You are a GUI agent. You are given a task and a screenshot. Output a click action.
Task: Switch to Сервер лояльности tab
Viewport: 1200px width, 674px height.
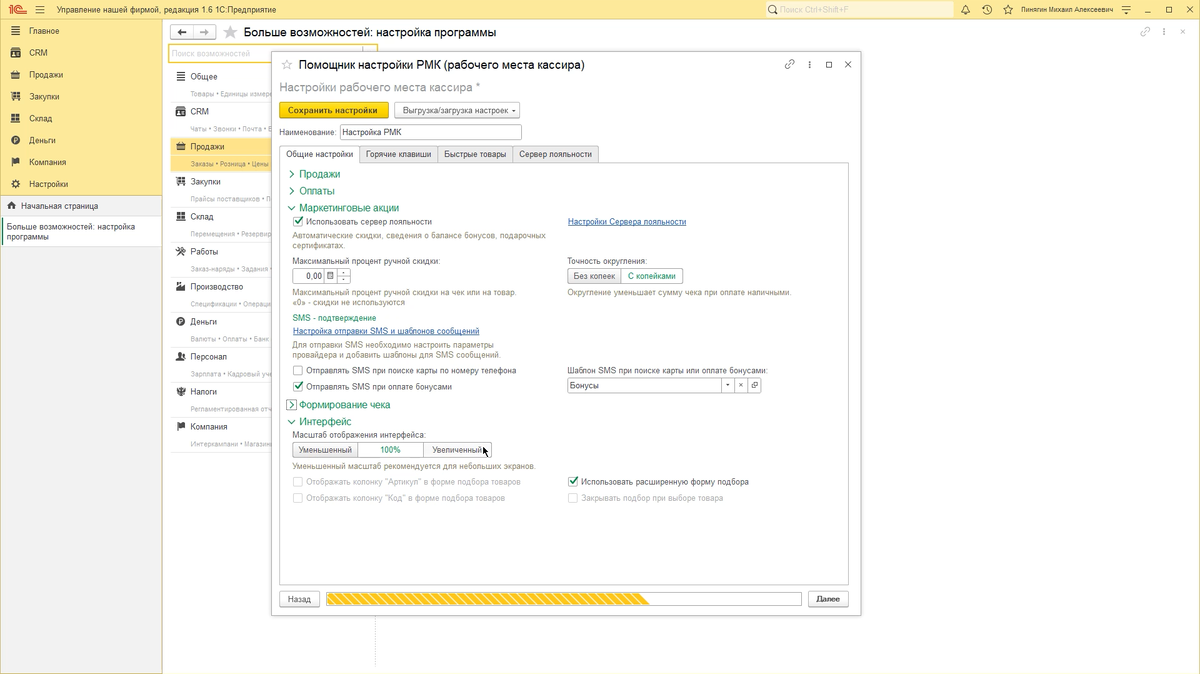pos(556,154)
